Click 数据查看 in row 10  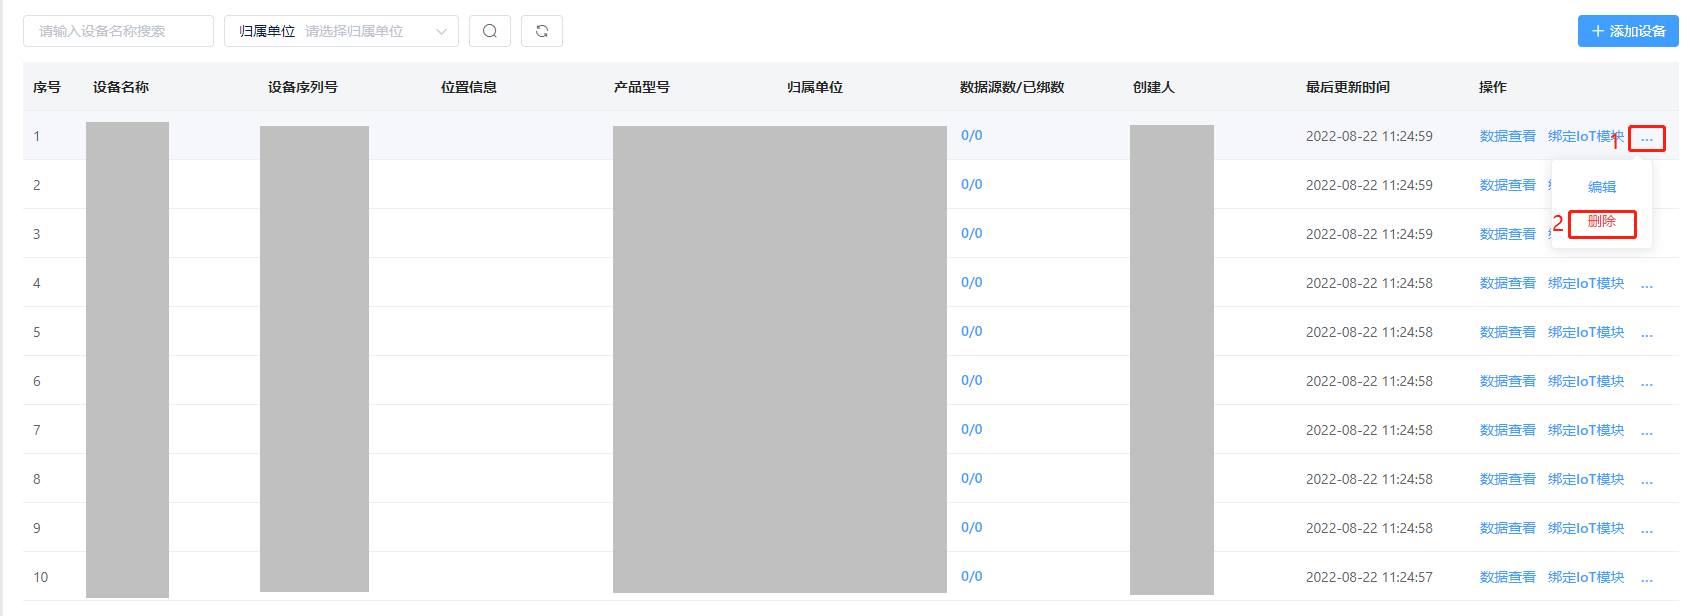[1508, 577]
